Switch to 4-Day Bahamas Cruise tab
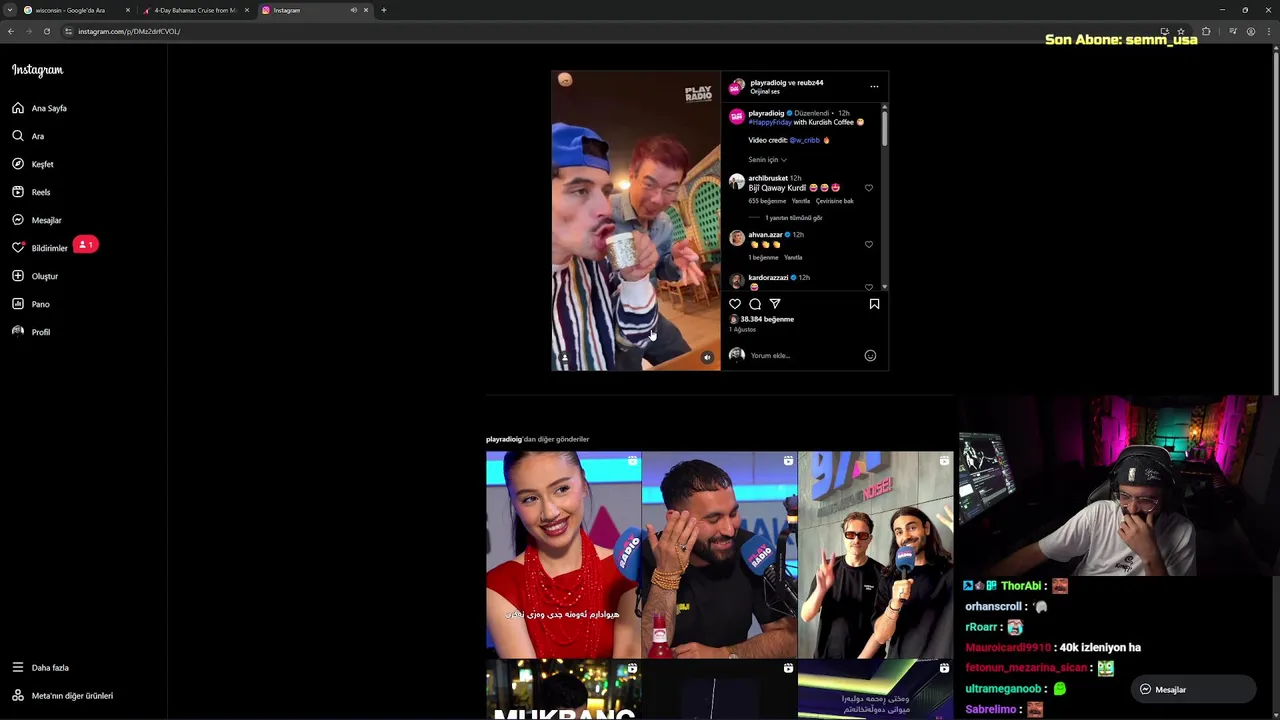Screen dimensions: 1280x720 tap(195, 10)
